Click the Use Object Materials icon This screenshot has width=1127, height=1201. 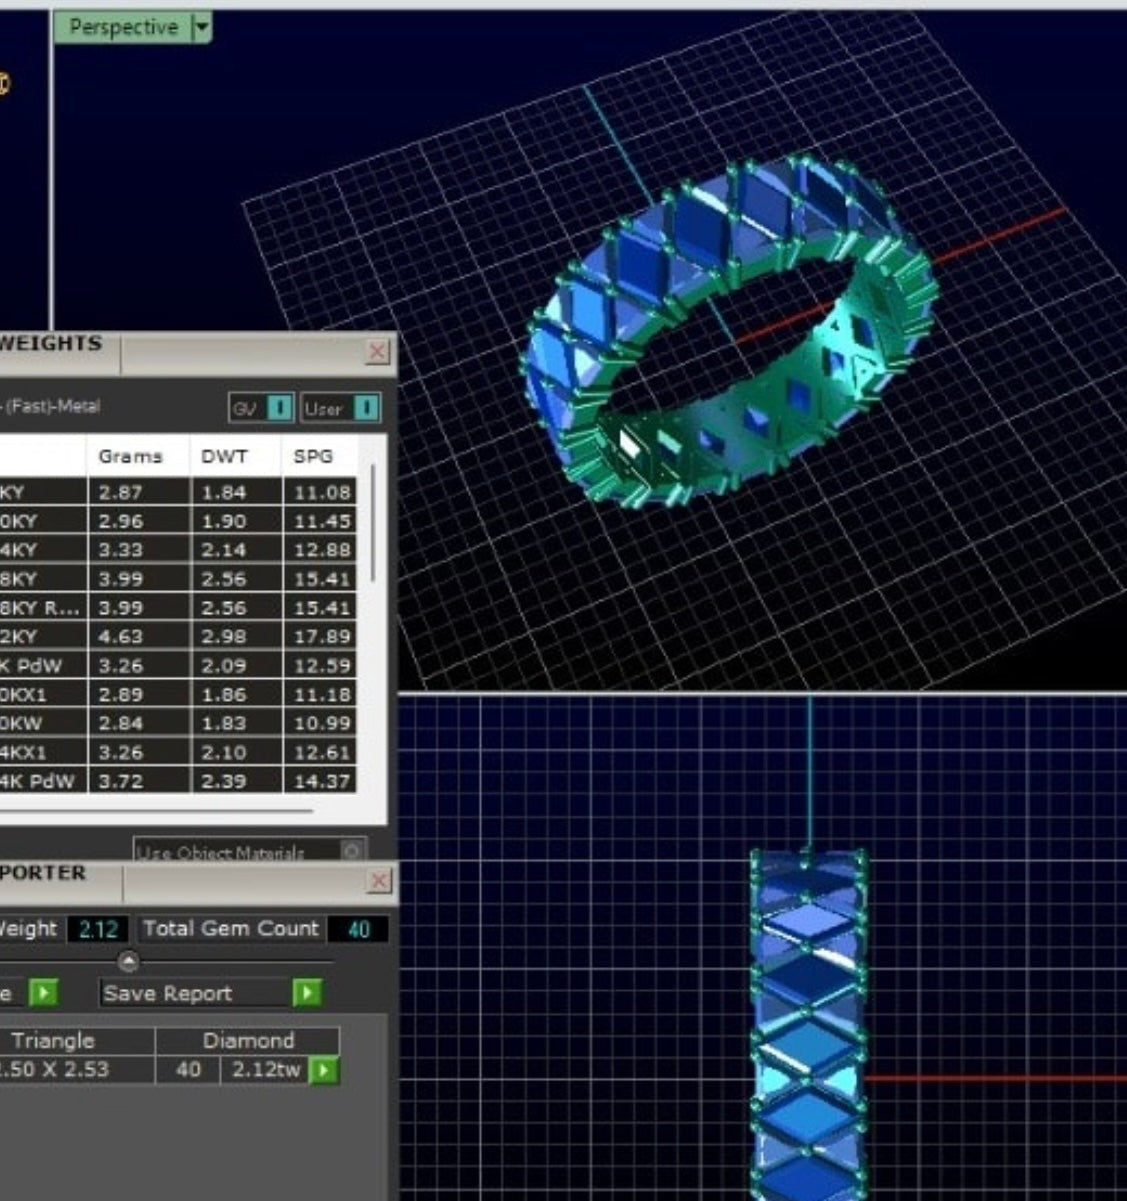[351, 851]
